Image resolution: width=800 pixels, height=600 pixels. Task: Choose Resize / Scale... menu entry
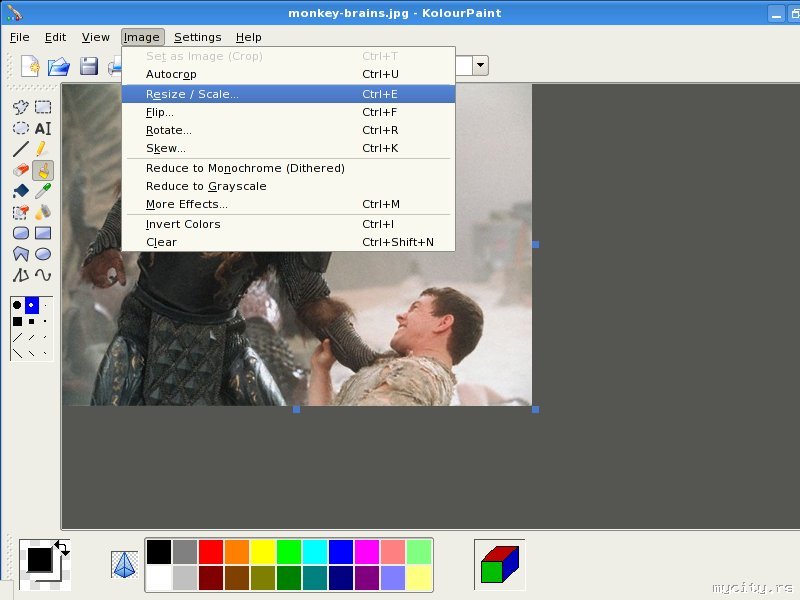(288, 94)
